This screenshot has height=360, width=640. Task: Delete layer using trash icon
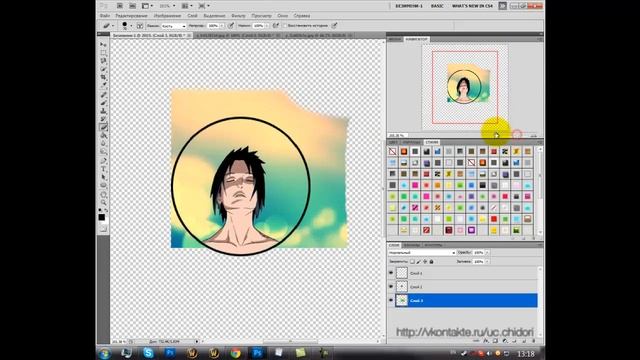pyautogui.click(x=534, y=341)
